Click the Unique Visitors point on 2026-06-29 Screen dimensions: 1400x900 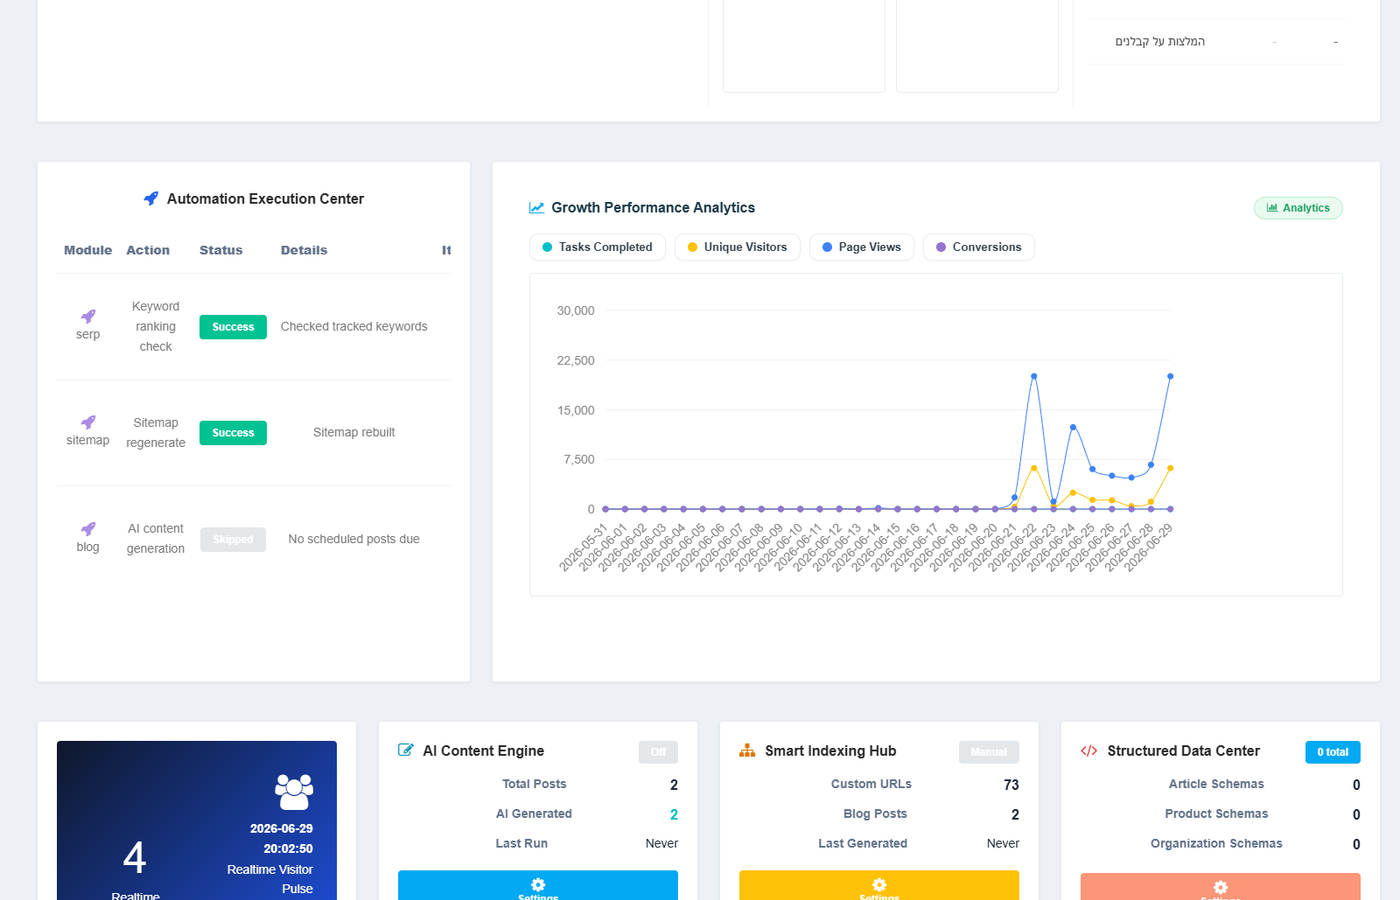pyautogui.click(x=1170, y=468)
